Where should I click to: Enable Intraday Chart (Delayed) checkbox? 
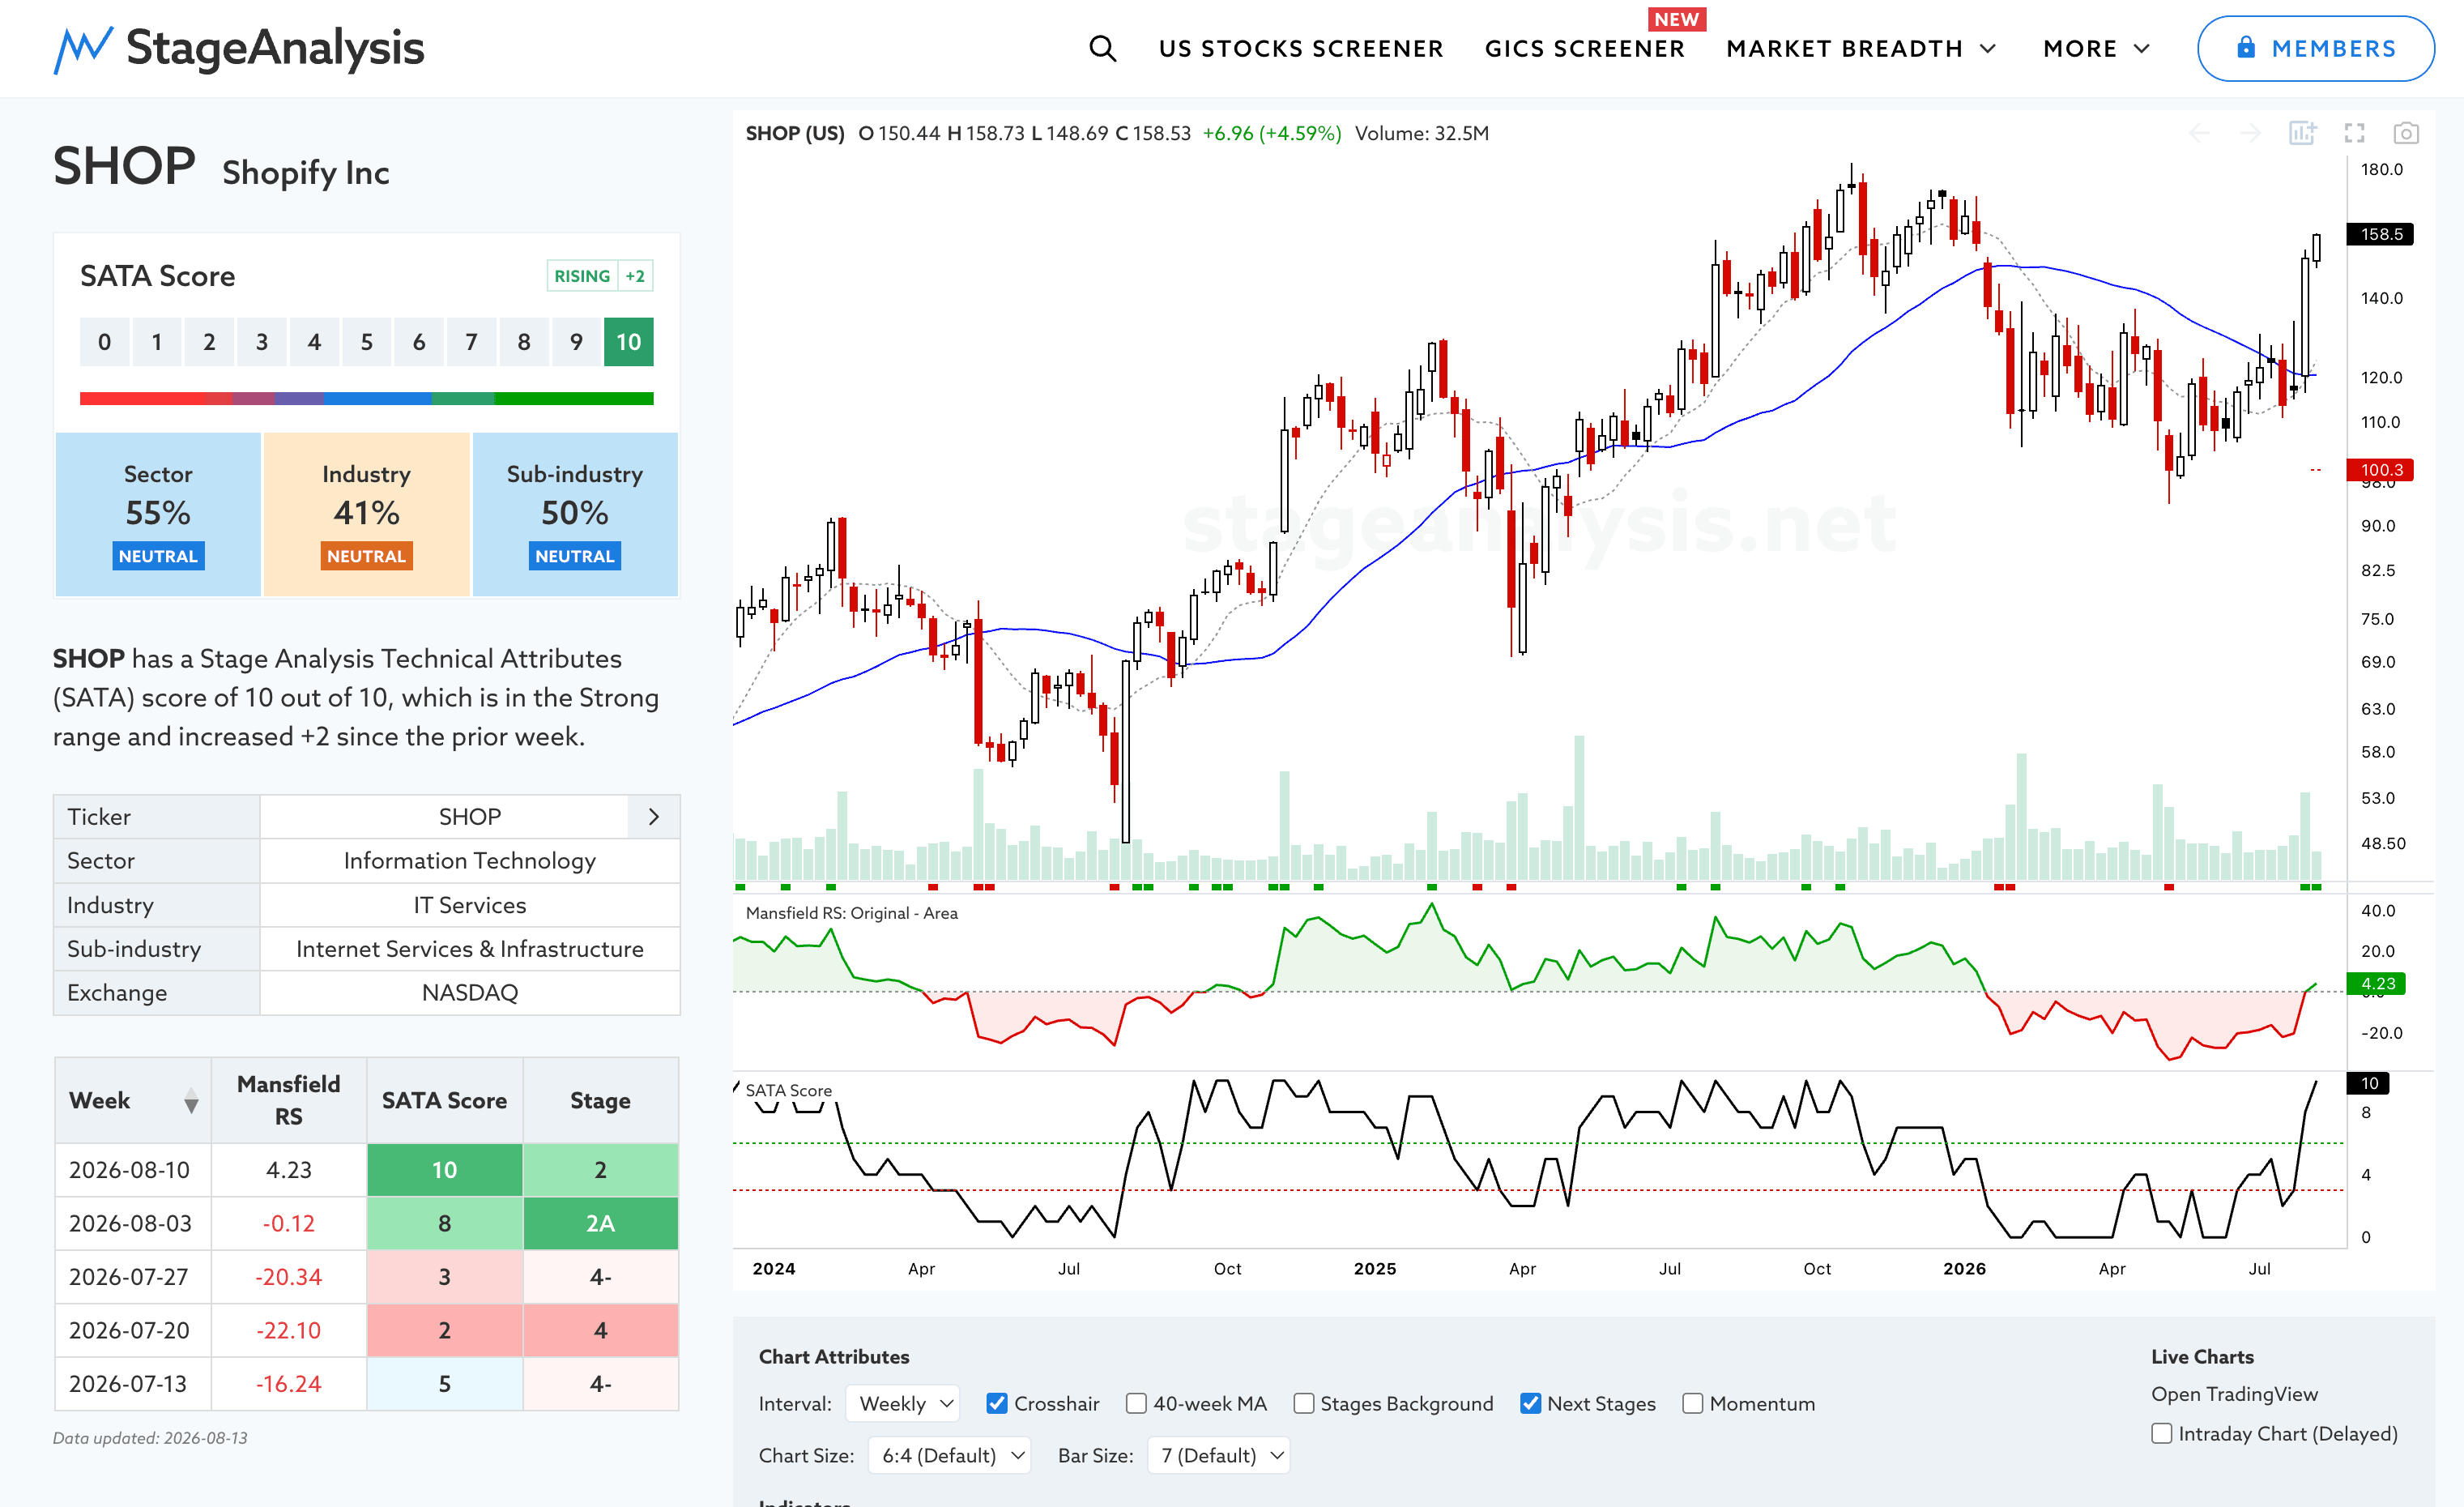2161,1433
